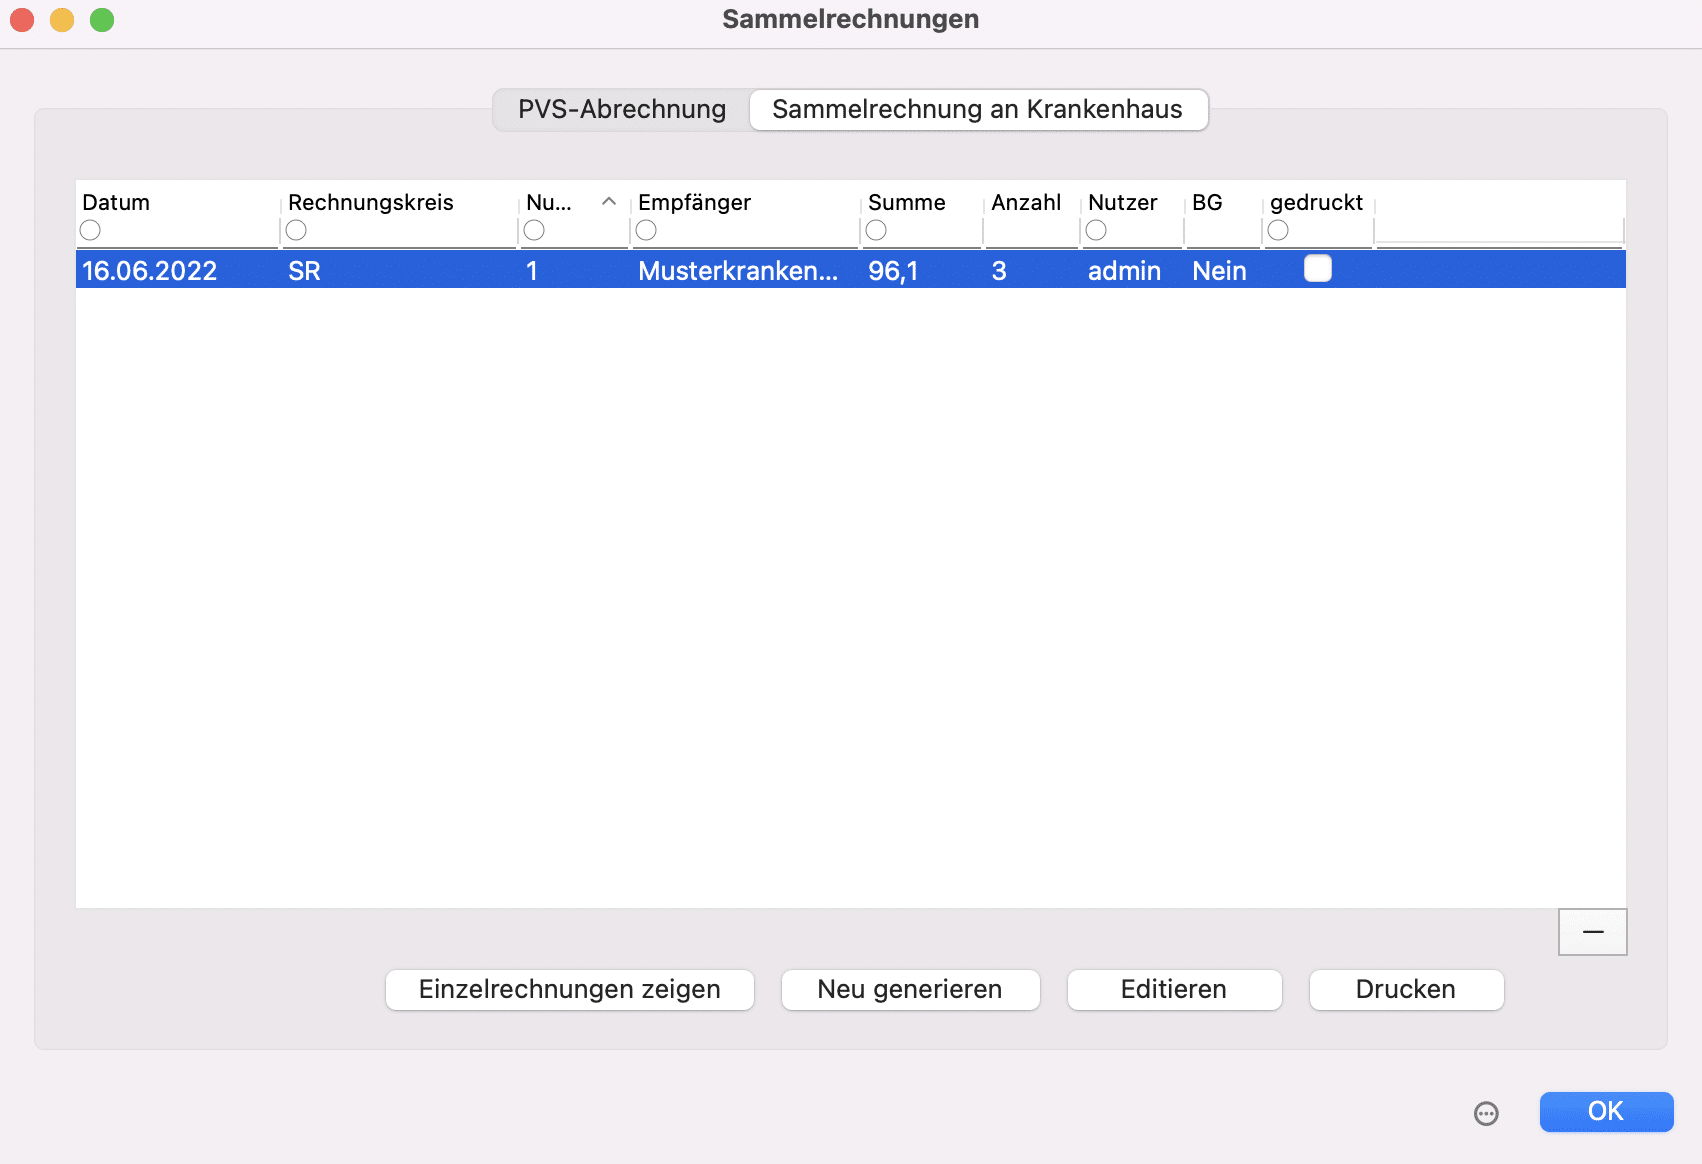The height and width of the screenshot is (1164, 1702).
Task: Select the filter radio under Rechnungskreis
Action: click(296, 230)
